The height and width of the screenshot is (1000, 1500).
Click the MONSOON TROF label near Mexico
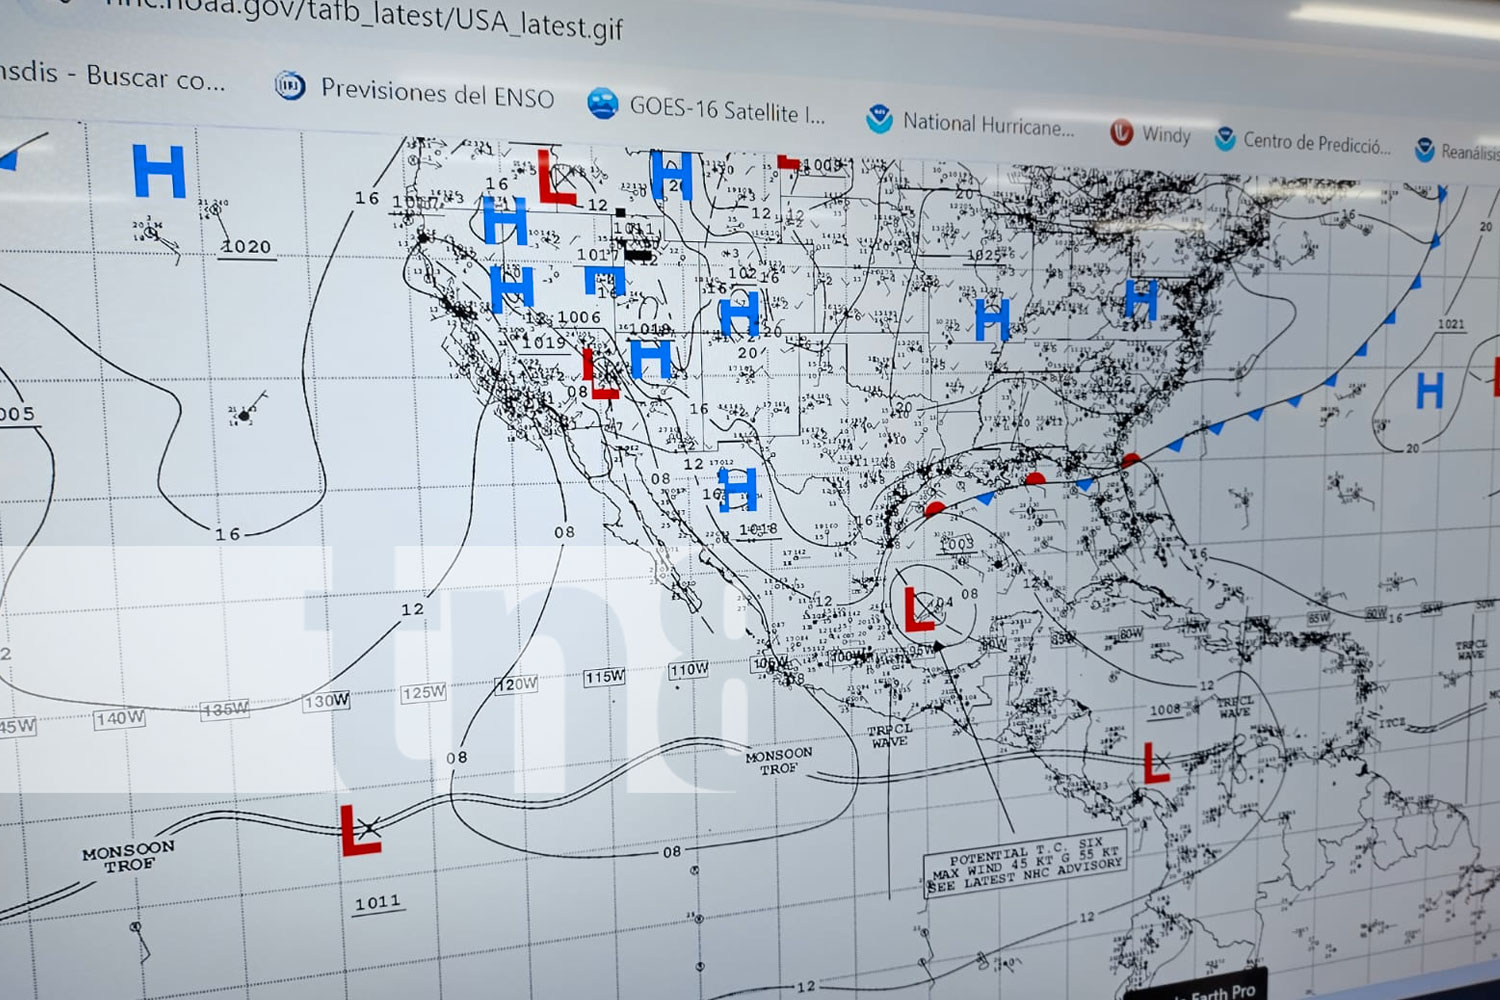(778, 761)
